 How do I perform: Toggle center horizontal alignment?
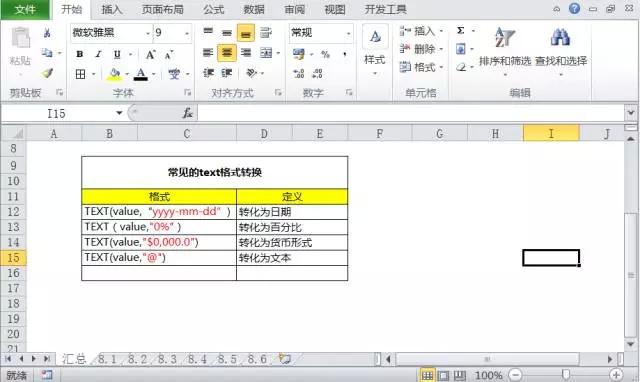(227, 53)
